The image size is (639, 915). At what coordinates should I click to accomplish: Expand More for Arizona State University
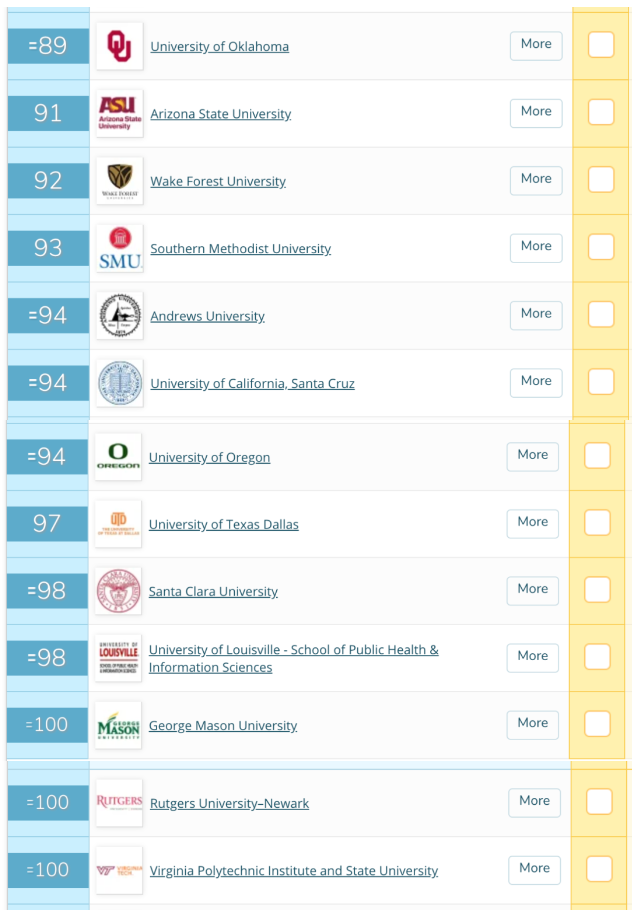[x=536, y=113]
